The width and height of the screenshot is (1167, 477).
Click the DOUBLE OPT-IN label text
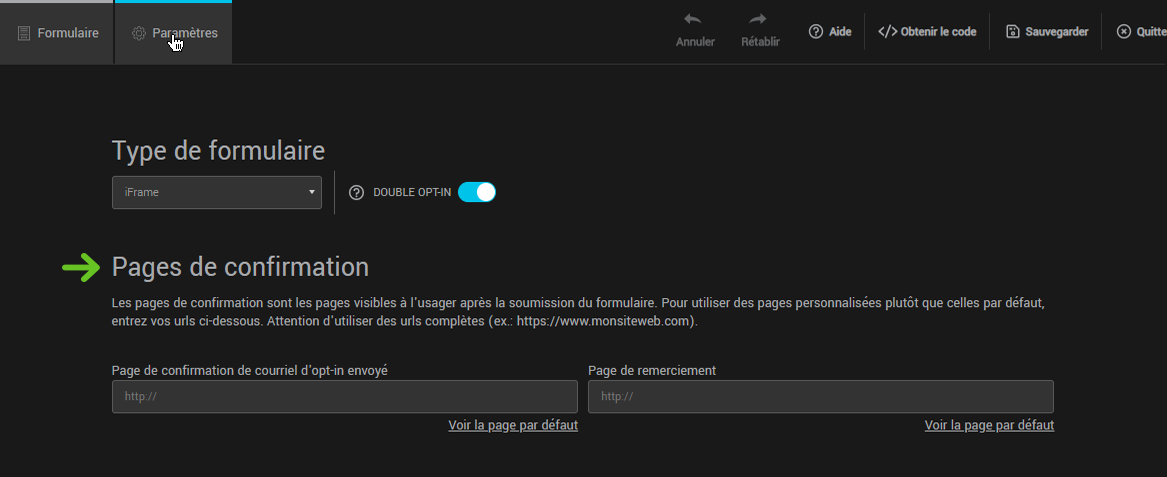tap(412, 193)
